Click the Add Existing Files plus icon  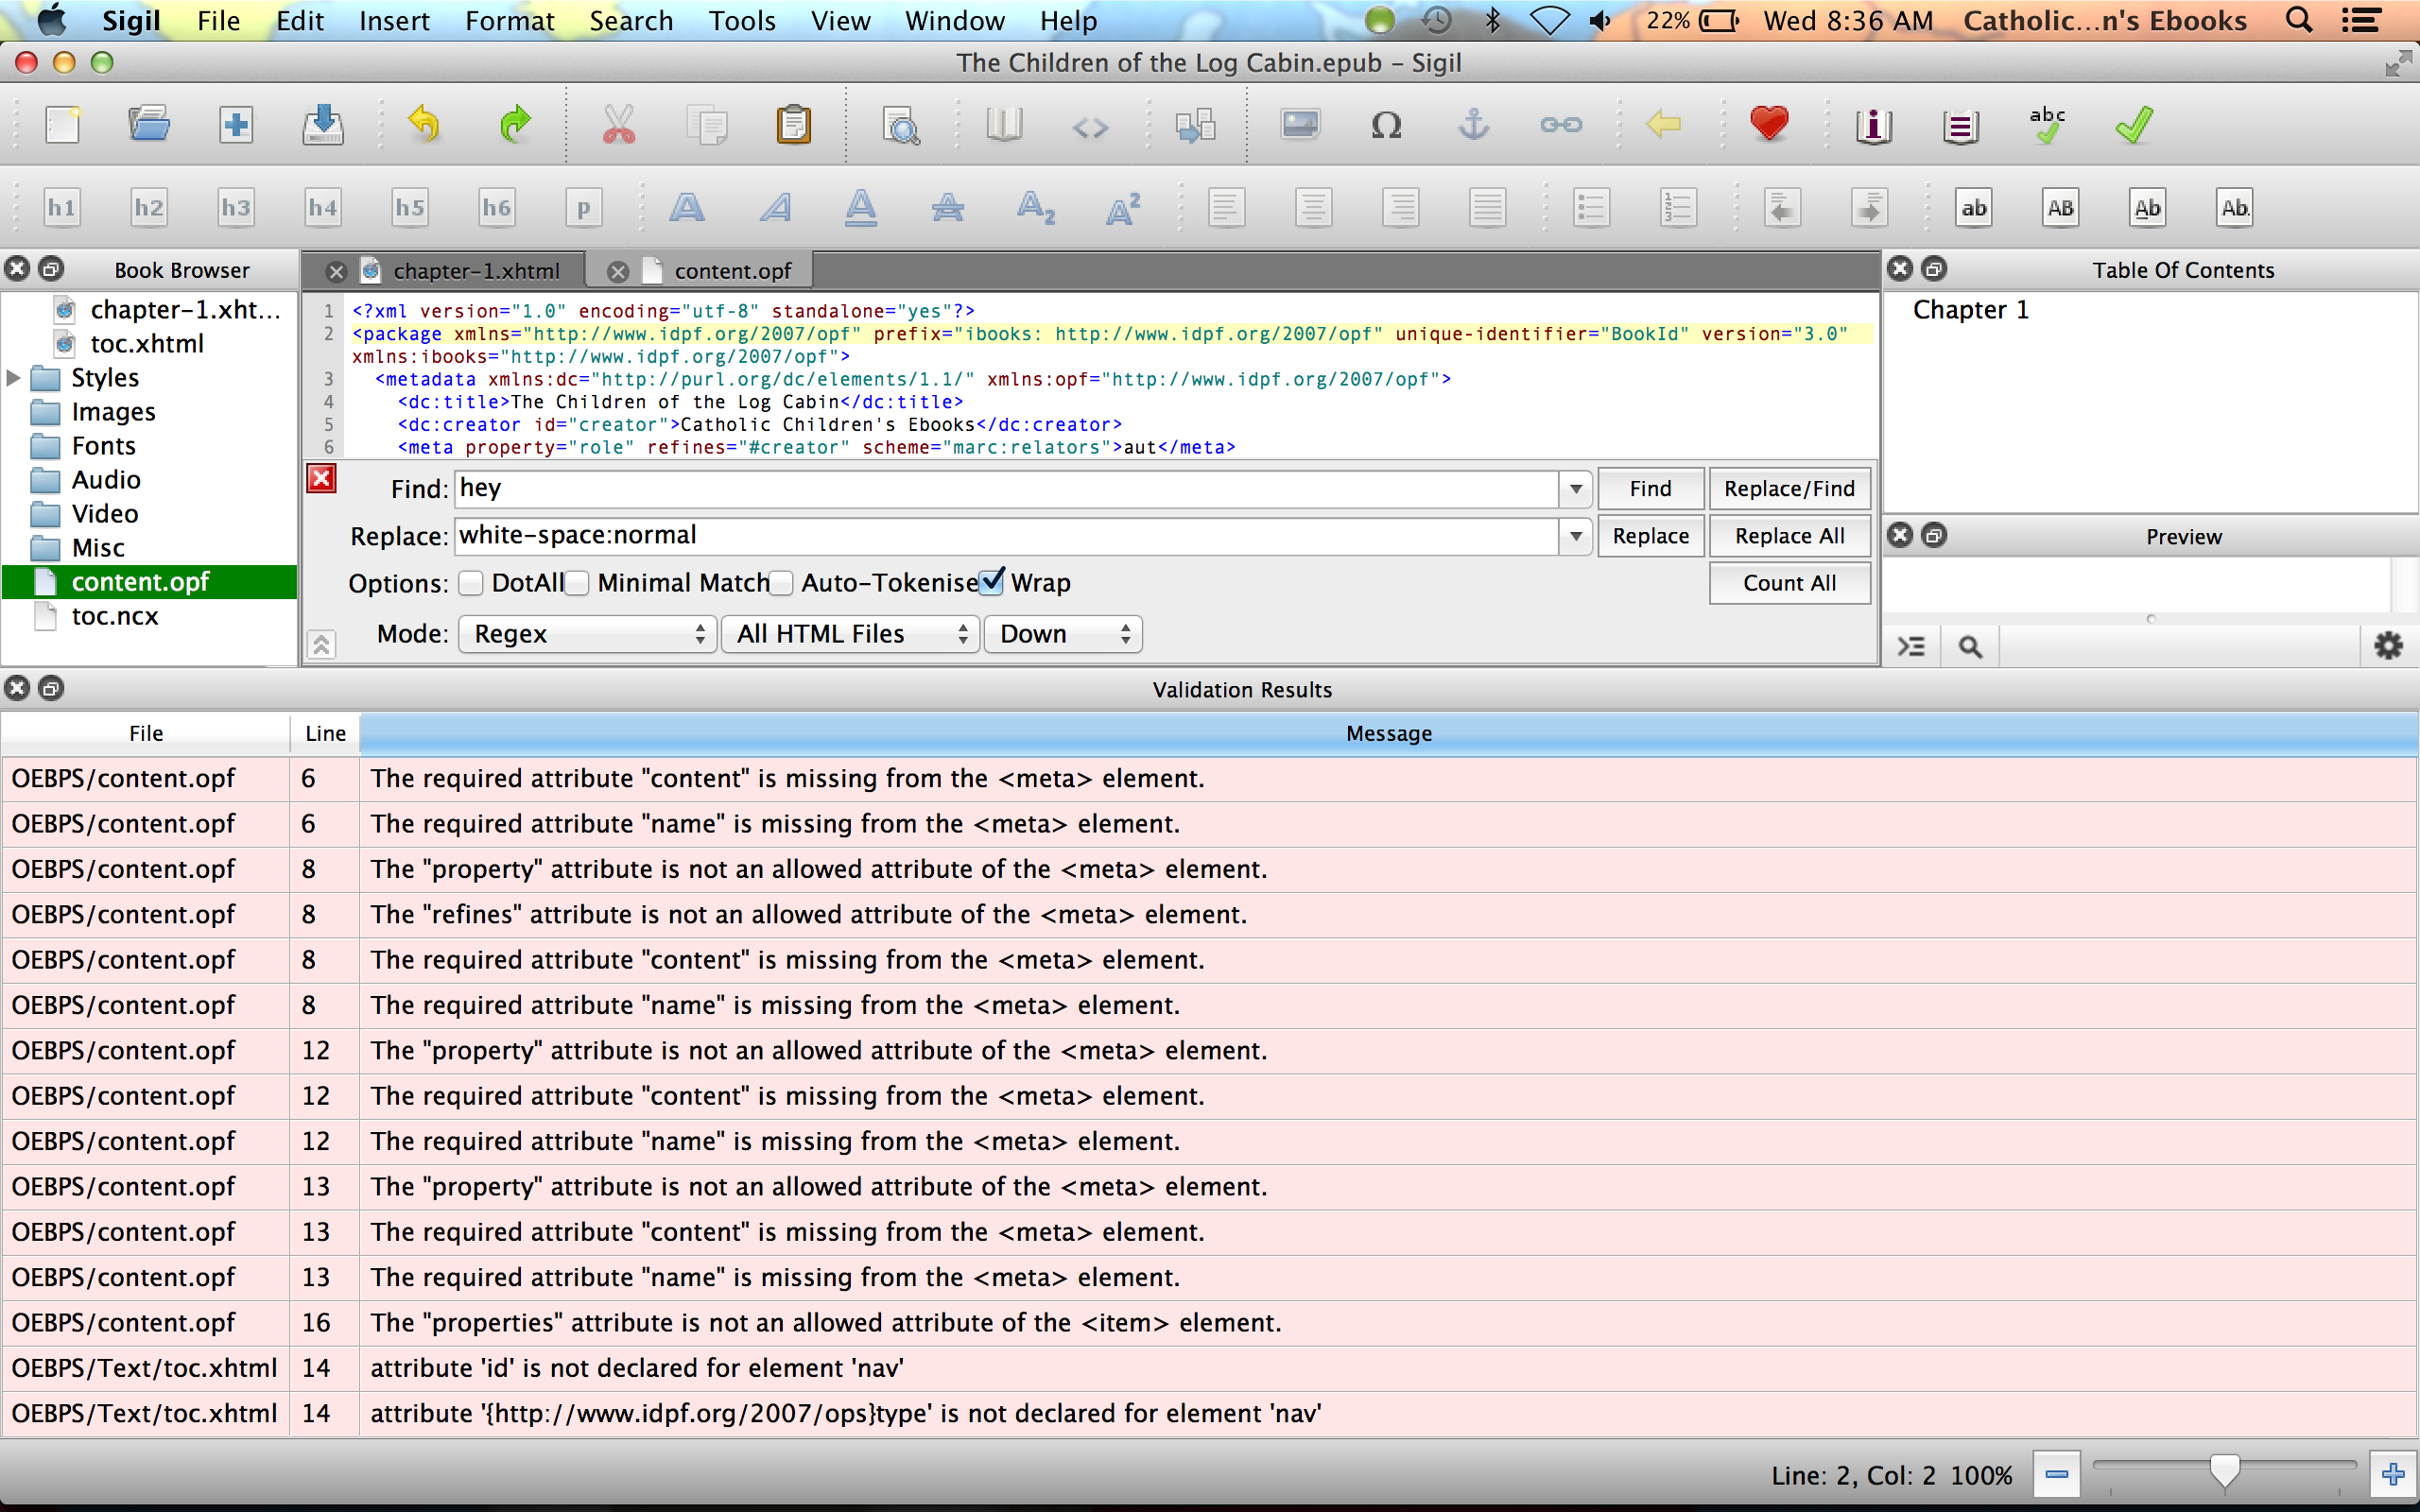(236, 125)
